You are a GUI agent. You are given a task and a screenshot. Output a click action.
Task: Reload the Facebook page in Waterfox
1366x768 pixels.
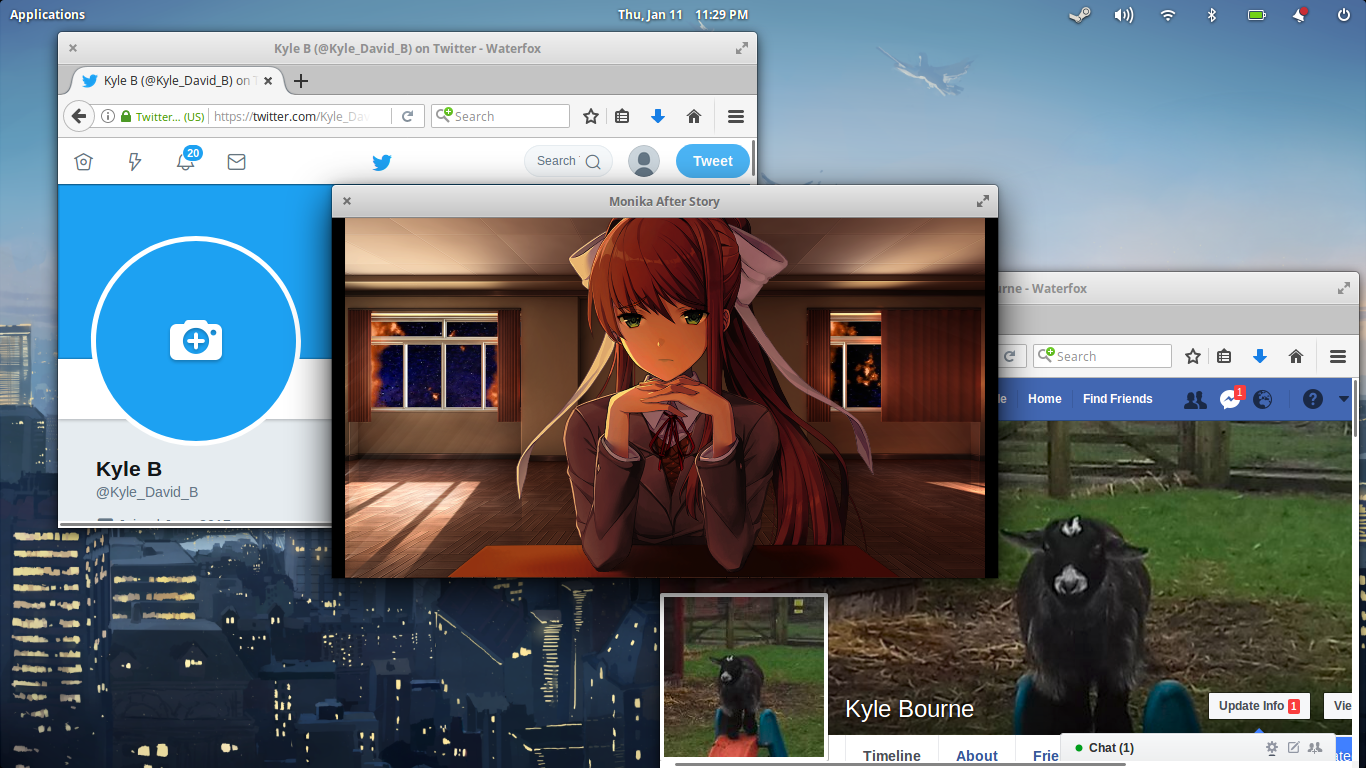[x=1010, y=356]
